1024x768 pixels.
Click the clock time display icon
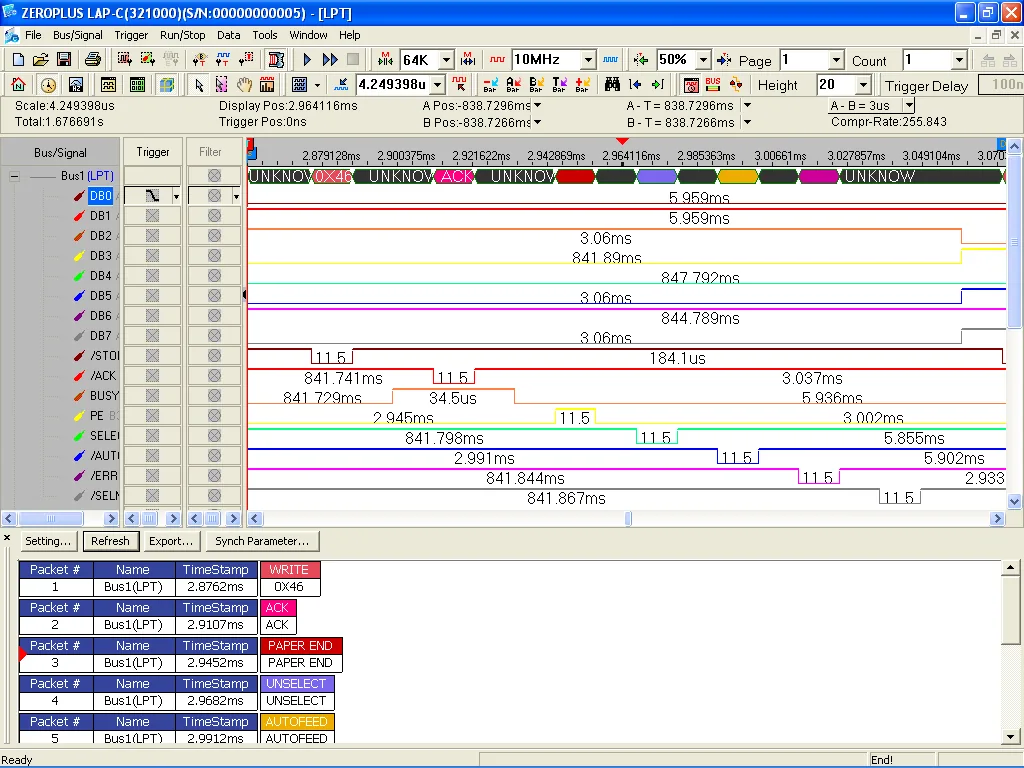[48, 85]
